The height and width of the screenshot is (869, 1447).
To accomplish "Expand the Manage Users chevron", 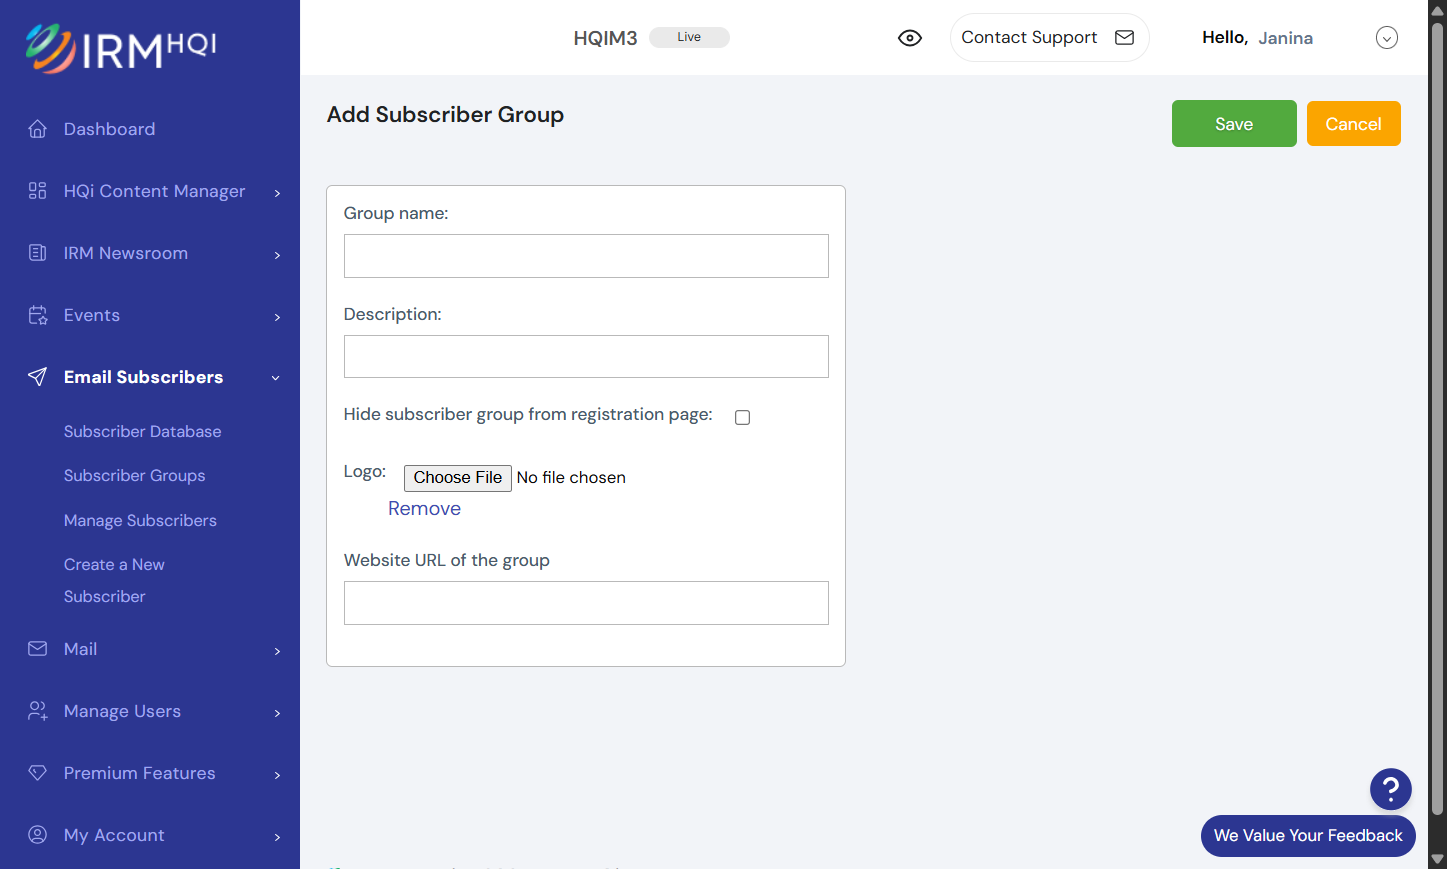I will click(277, 712).
